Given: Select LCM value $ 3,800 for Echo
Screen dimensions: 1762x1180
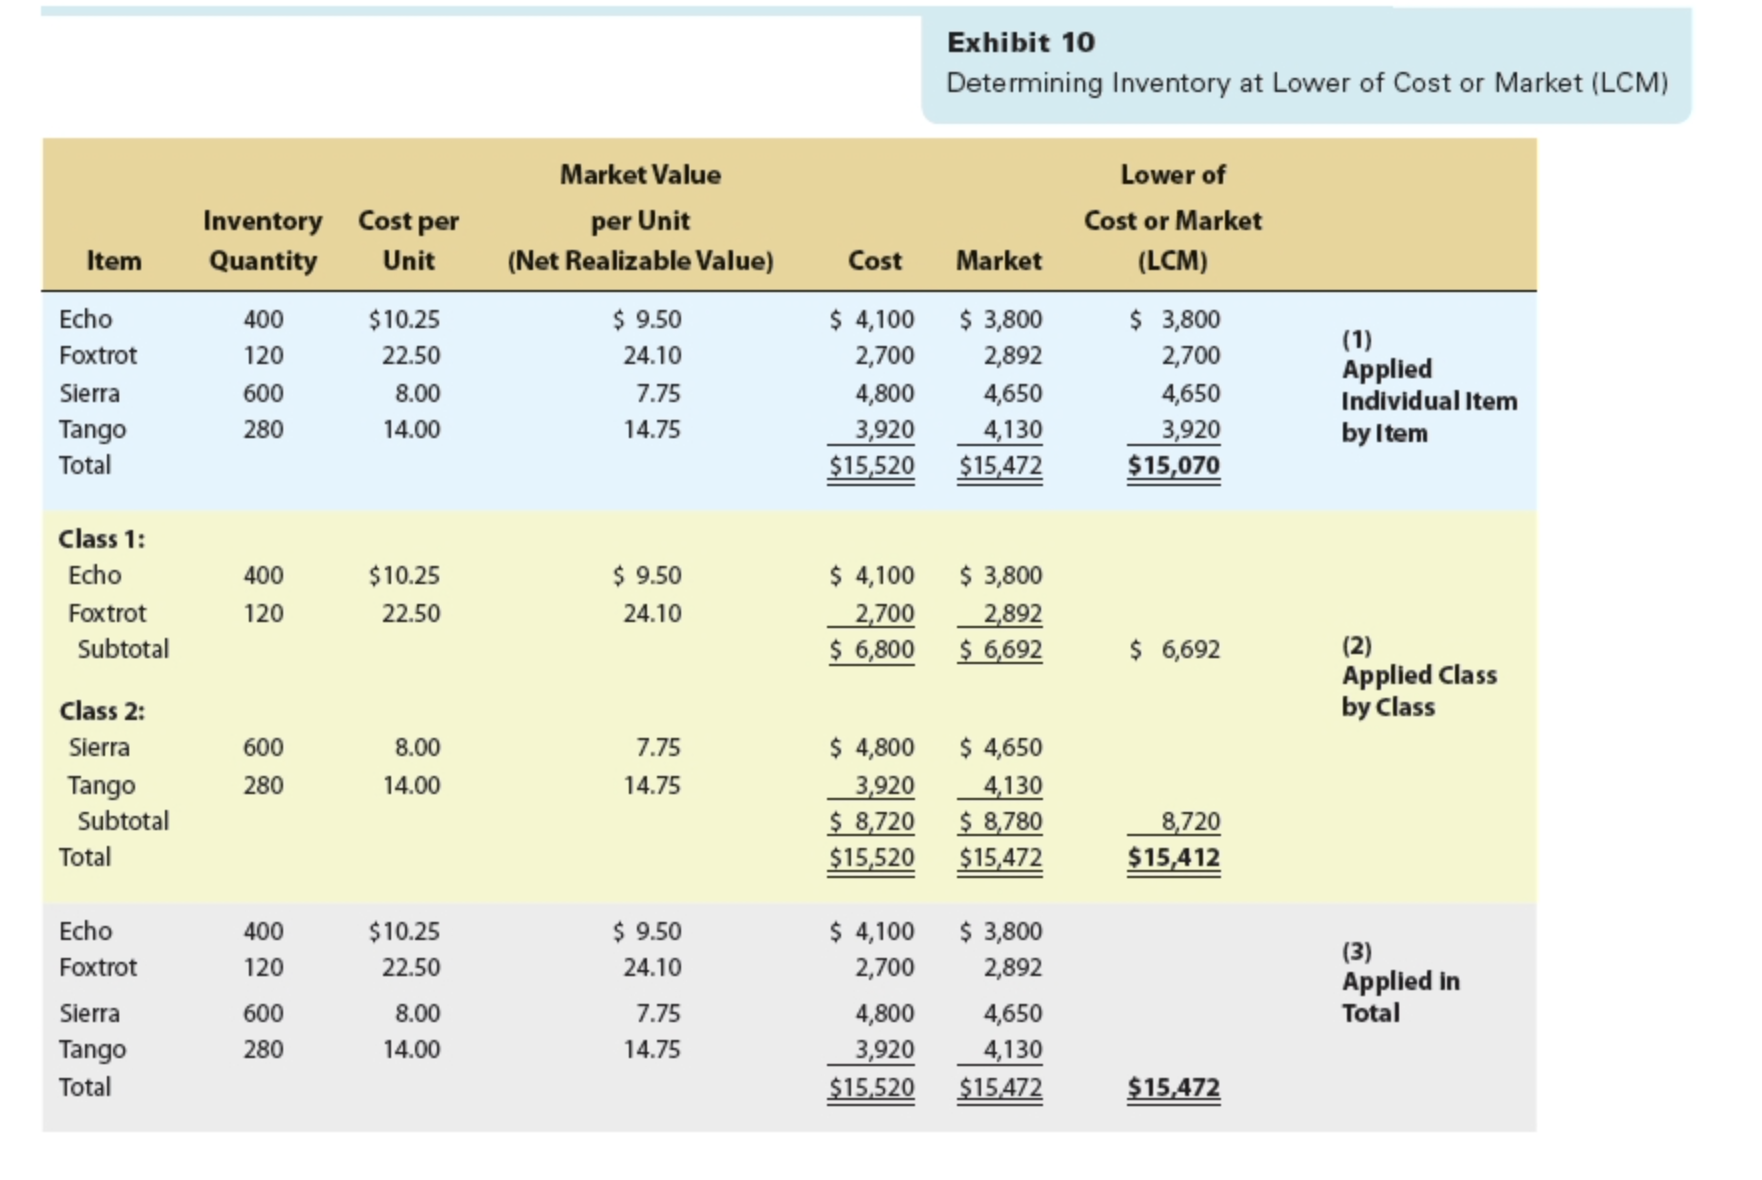Looking at the screenshot, I should click(1174, 319).
